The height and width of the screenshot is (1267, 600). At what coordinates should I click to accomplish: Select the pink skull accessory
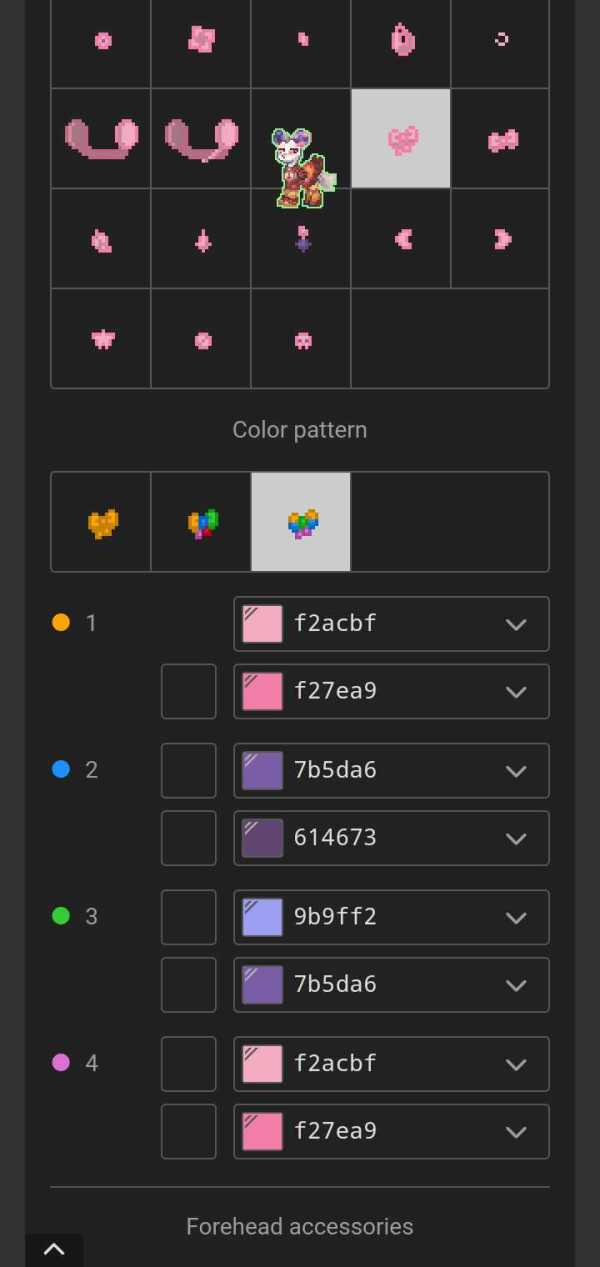[303, 340]
